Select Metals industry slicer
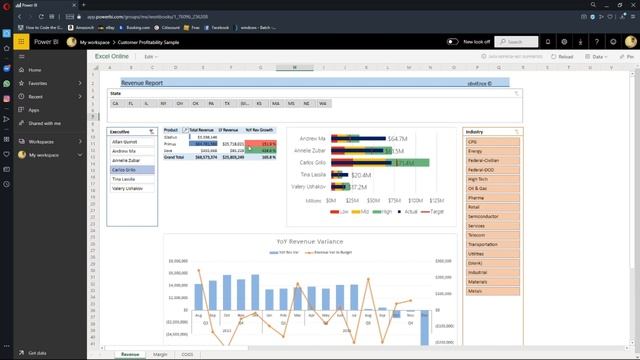640x360 pixels. pyautogui.click(x=493, y=291)
